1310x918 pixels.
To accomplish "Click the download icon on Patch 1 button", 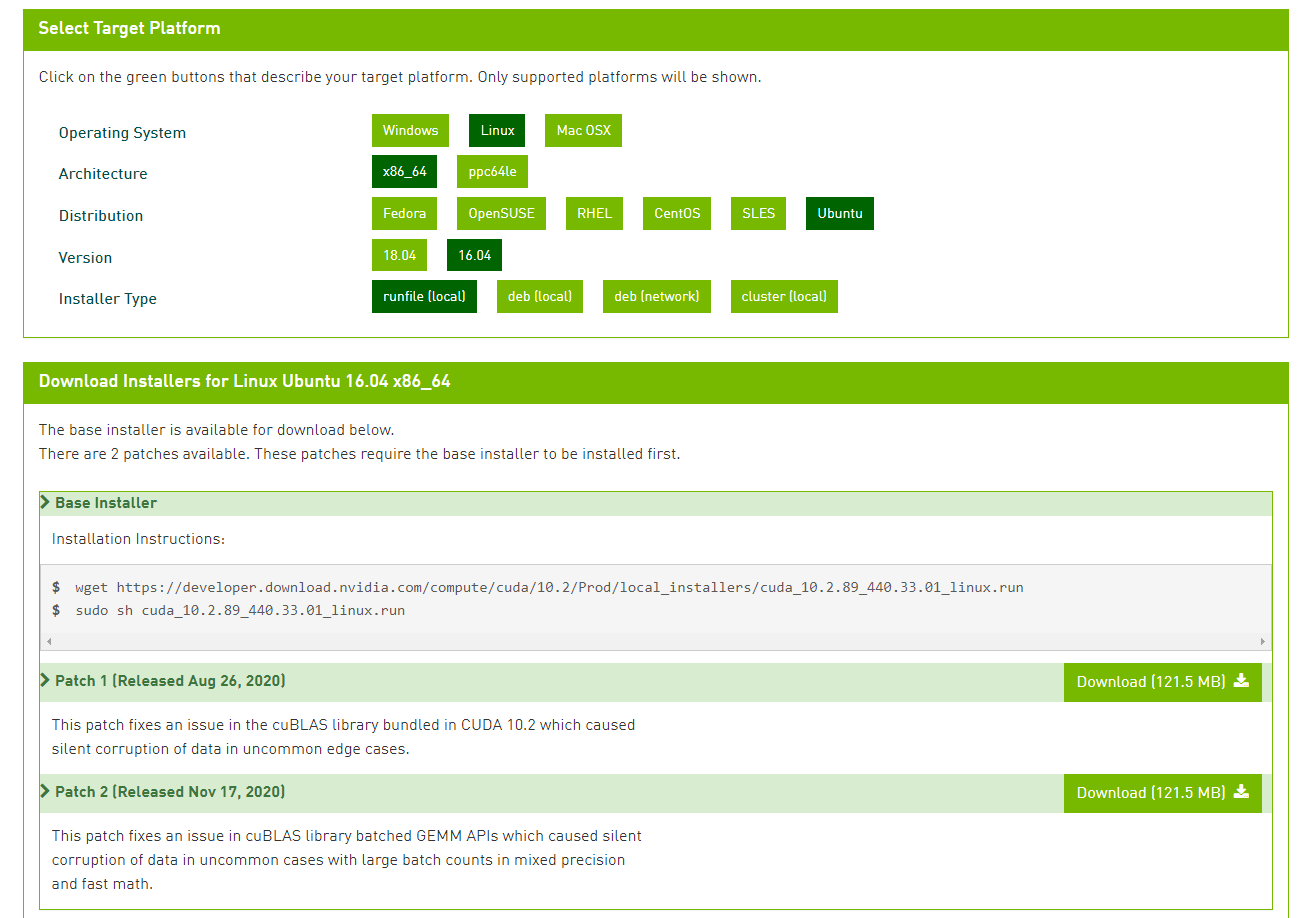I will pos(1242,681).
